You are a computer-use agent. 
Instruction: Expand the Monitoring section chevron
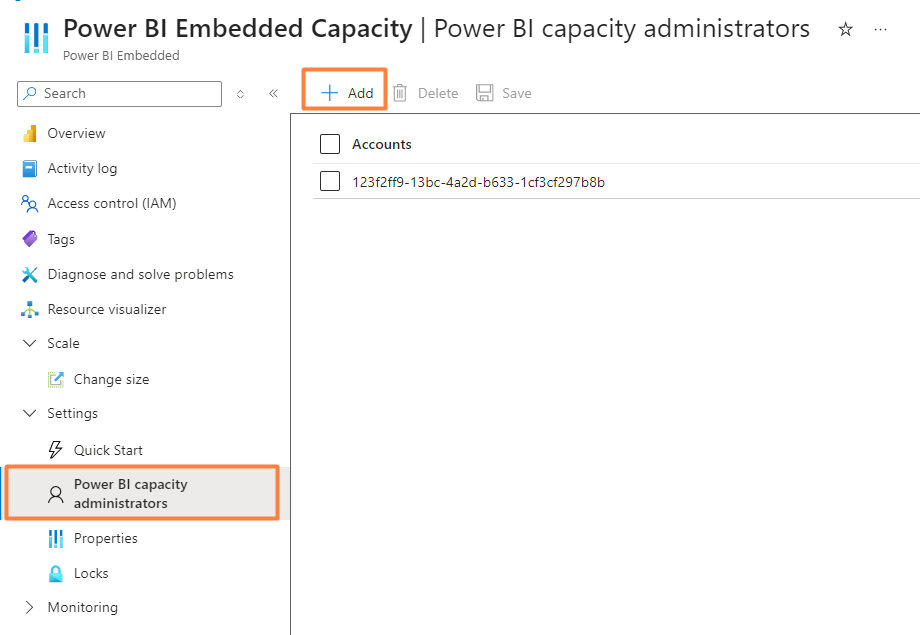point(29,608)
